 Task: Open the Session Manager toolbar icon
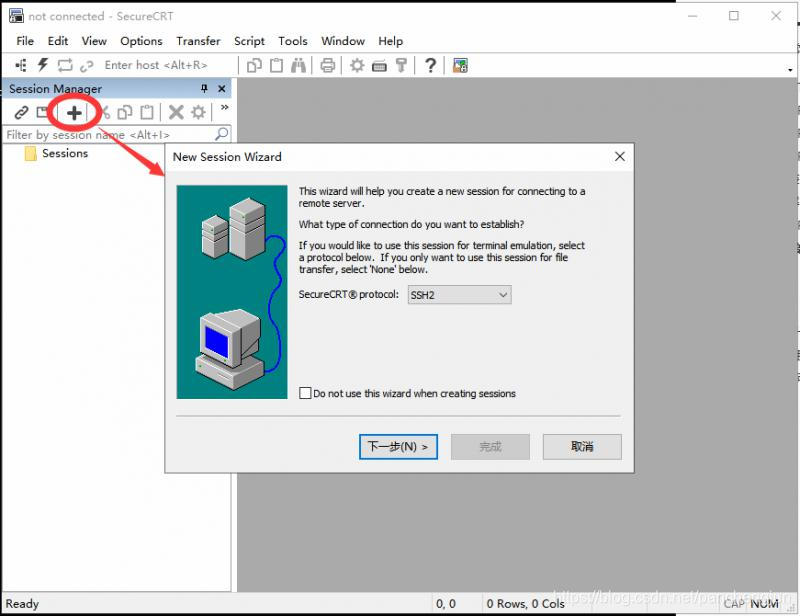21,65
